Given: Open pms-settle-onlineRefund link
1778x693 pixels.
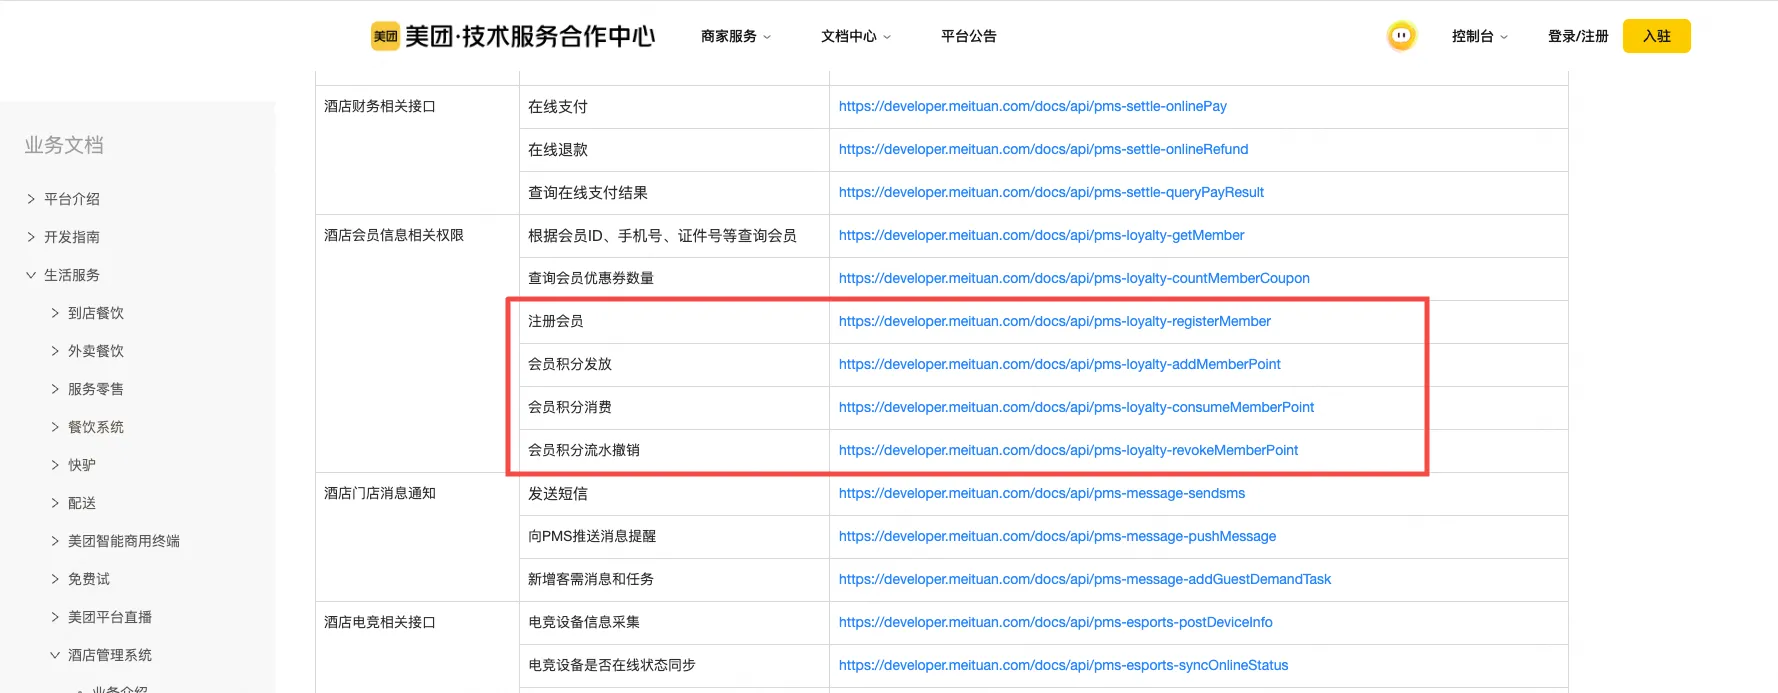Looking at the screenshot, I should [x=1043, y=149].
